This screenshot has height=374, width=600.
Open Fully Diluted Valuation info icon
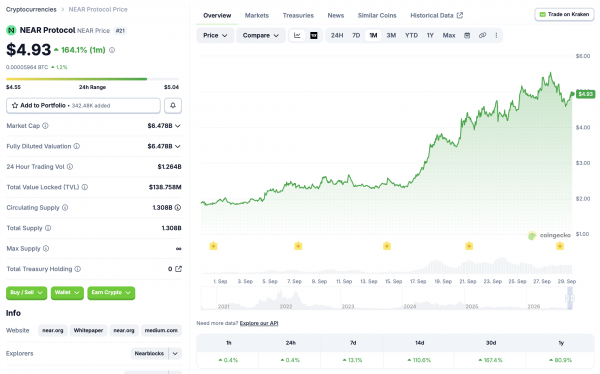[77, 146]
